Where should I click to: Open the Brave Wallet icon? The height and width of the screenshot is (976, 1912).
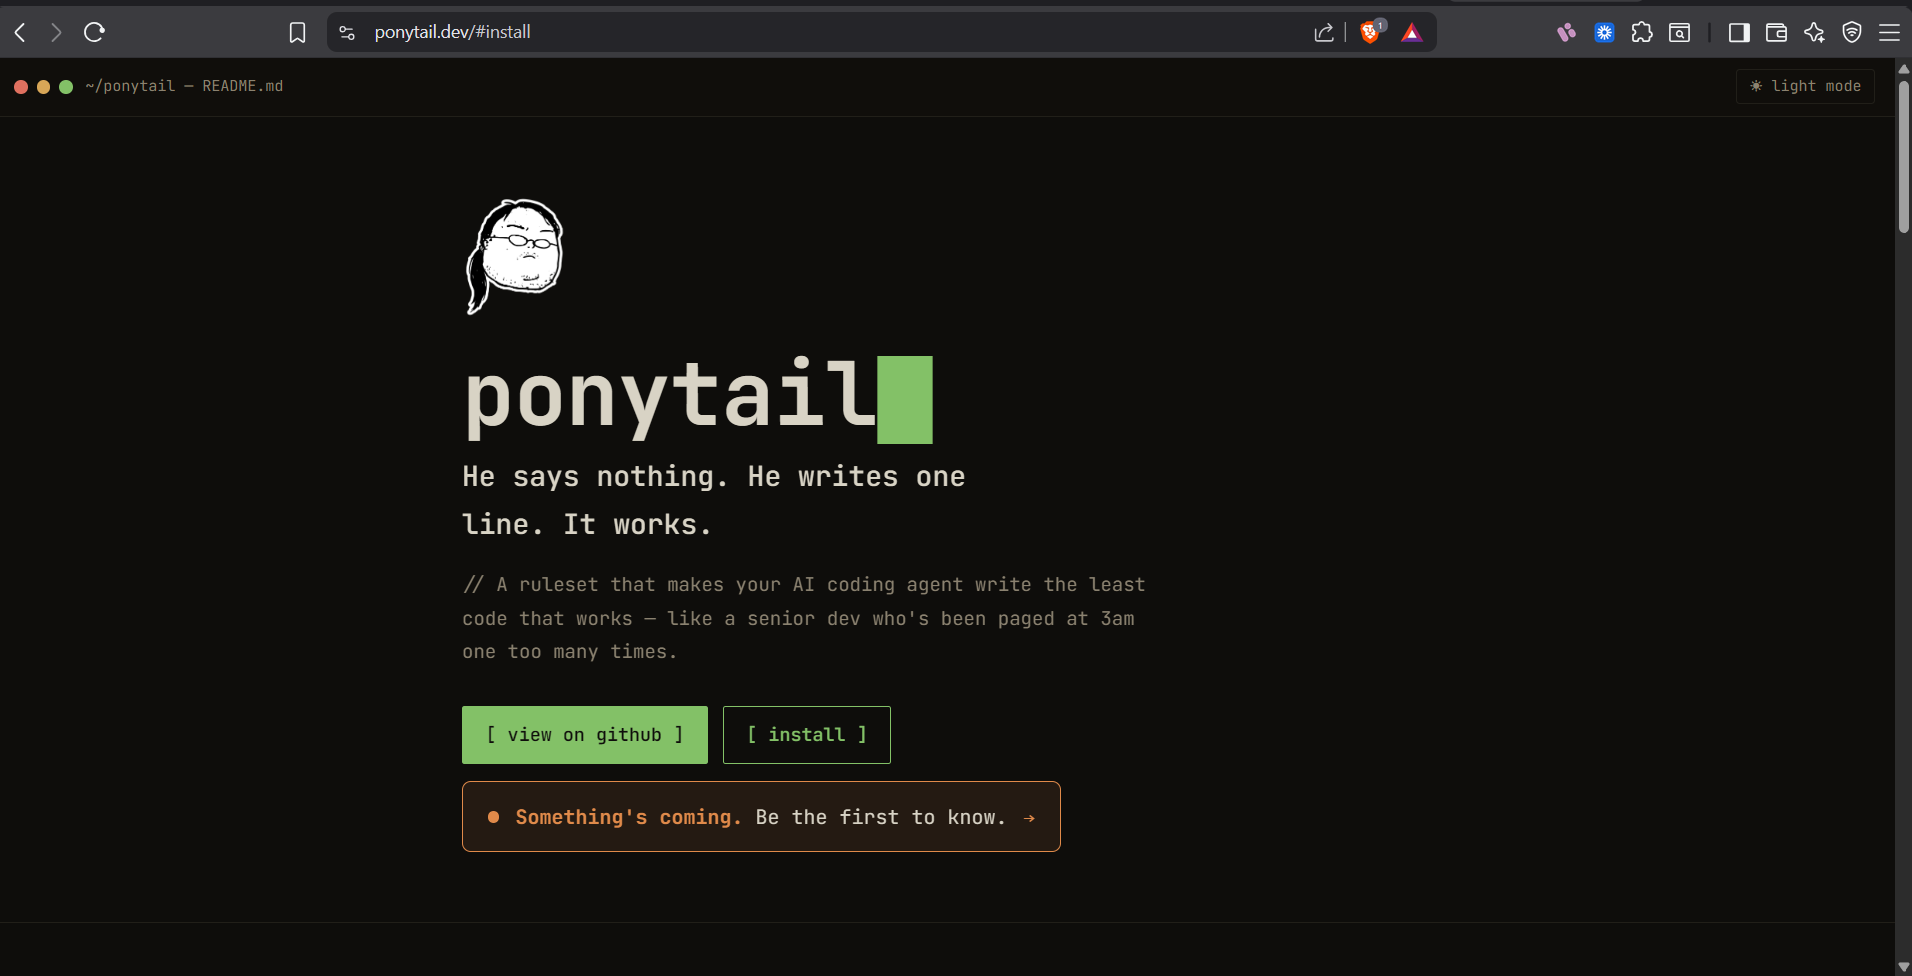[x=1776, y=33]
